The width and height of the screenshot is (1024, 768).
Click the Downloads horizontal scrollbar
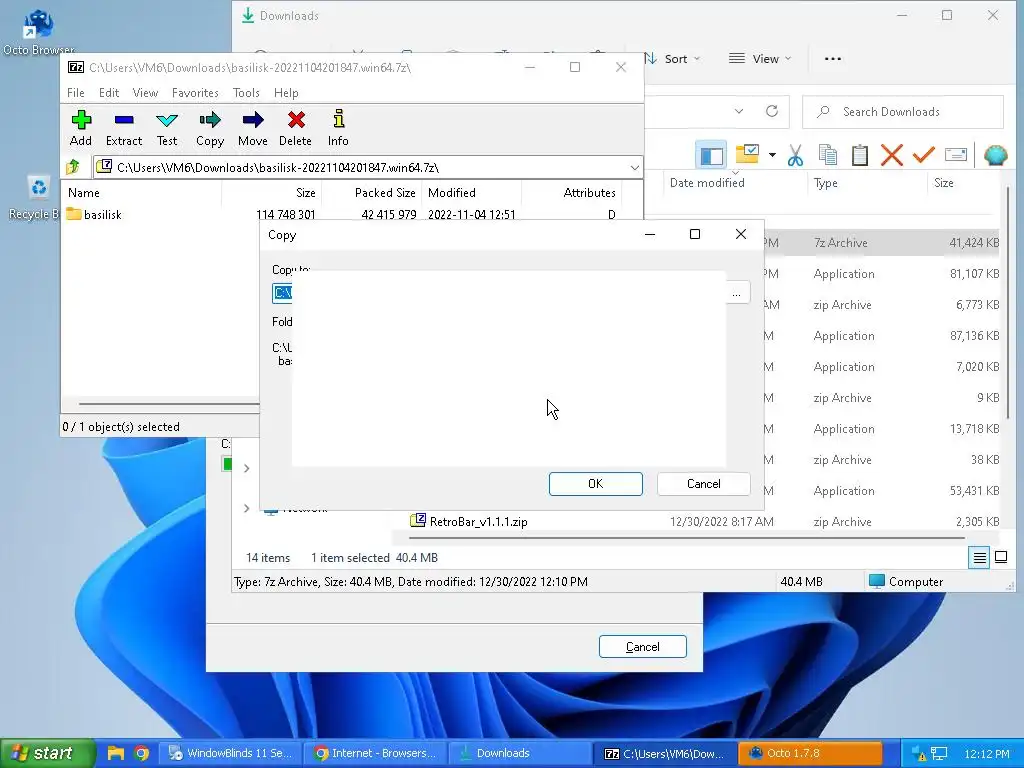coord(686,538)
